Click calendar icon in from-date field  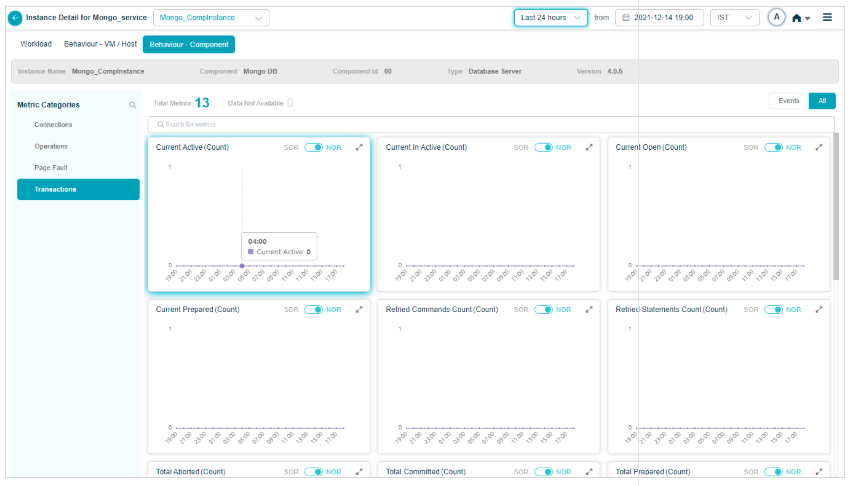625,18
